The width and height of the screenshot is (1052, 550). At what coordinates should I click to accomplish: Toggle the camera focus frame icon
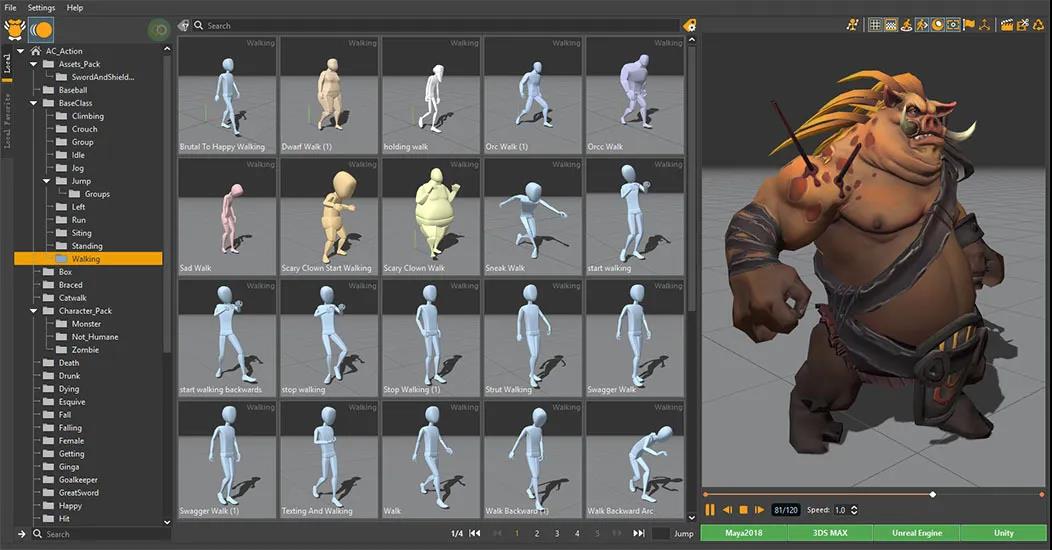(953, 25)
